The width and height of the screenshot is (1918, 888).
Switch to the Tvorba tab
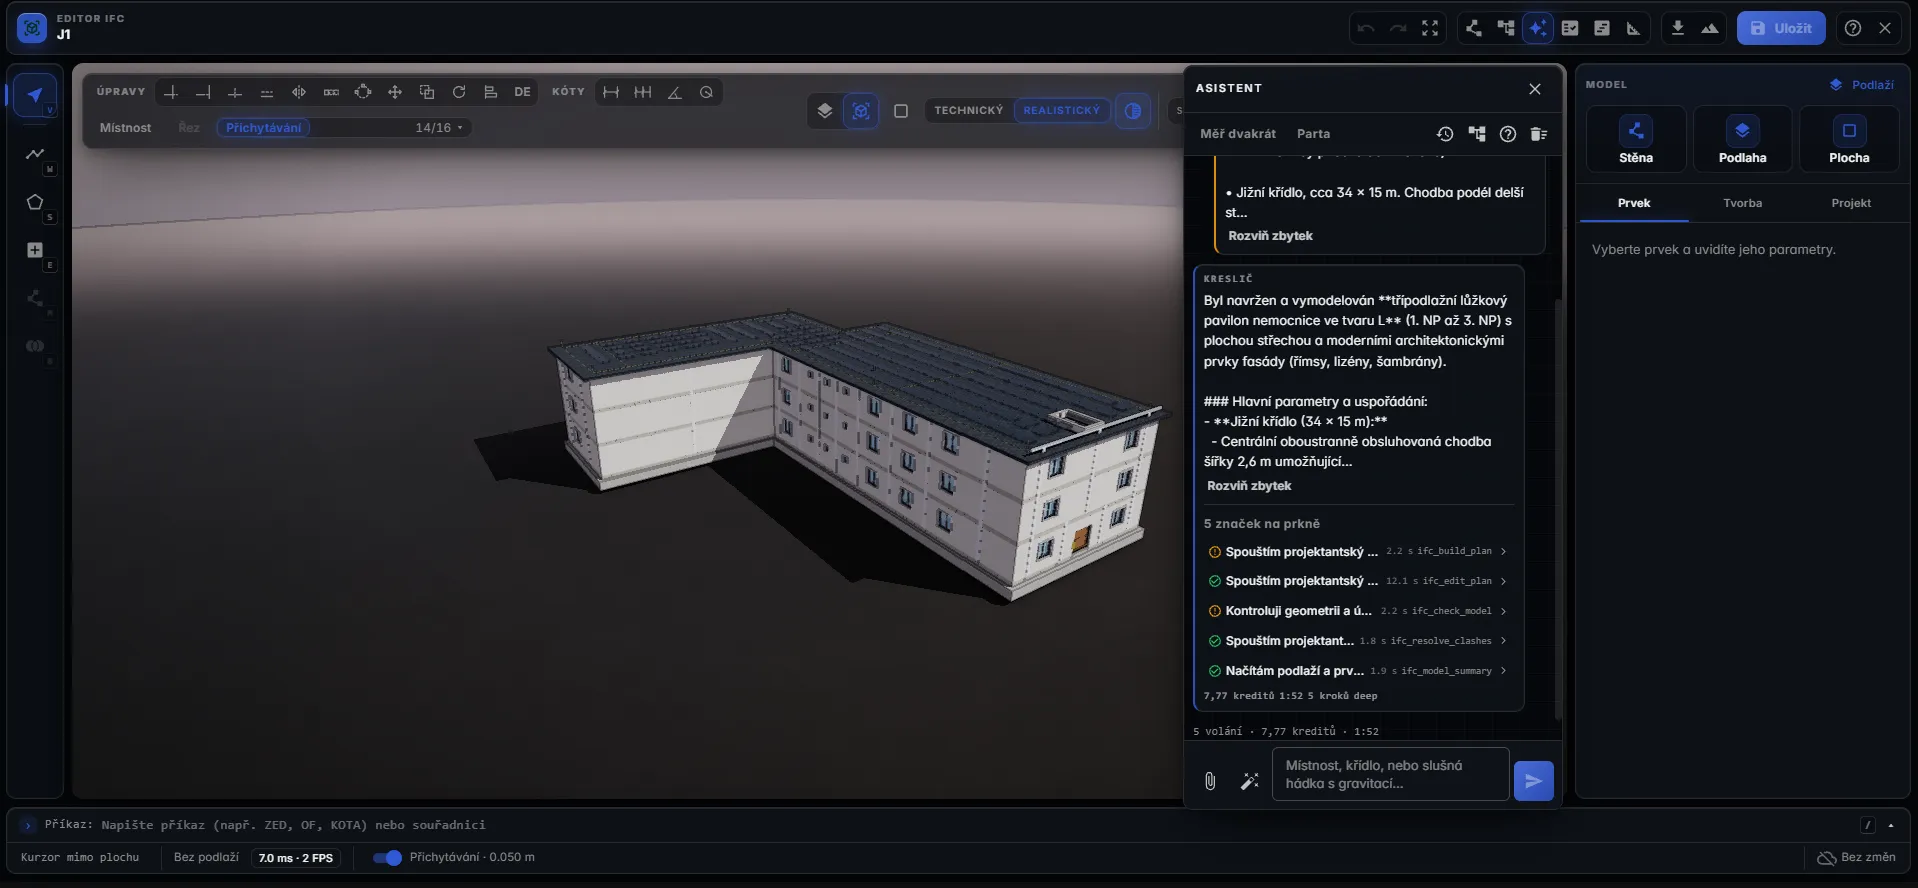[x=1742, y=203]
